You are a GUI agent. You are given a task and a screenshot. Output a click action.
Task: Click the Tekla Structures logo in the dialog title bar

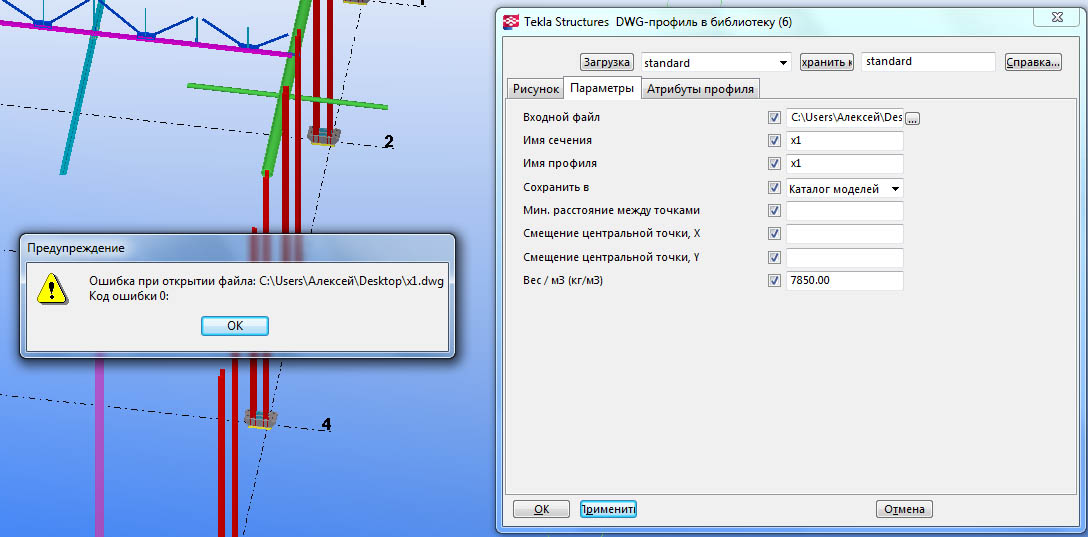pos(512,21)
